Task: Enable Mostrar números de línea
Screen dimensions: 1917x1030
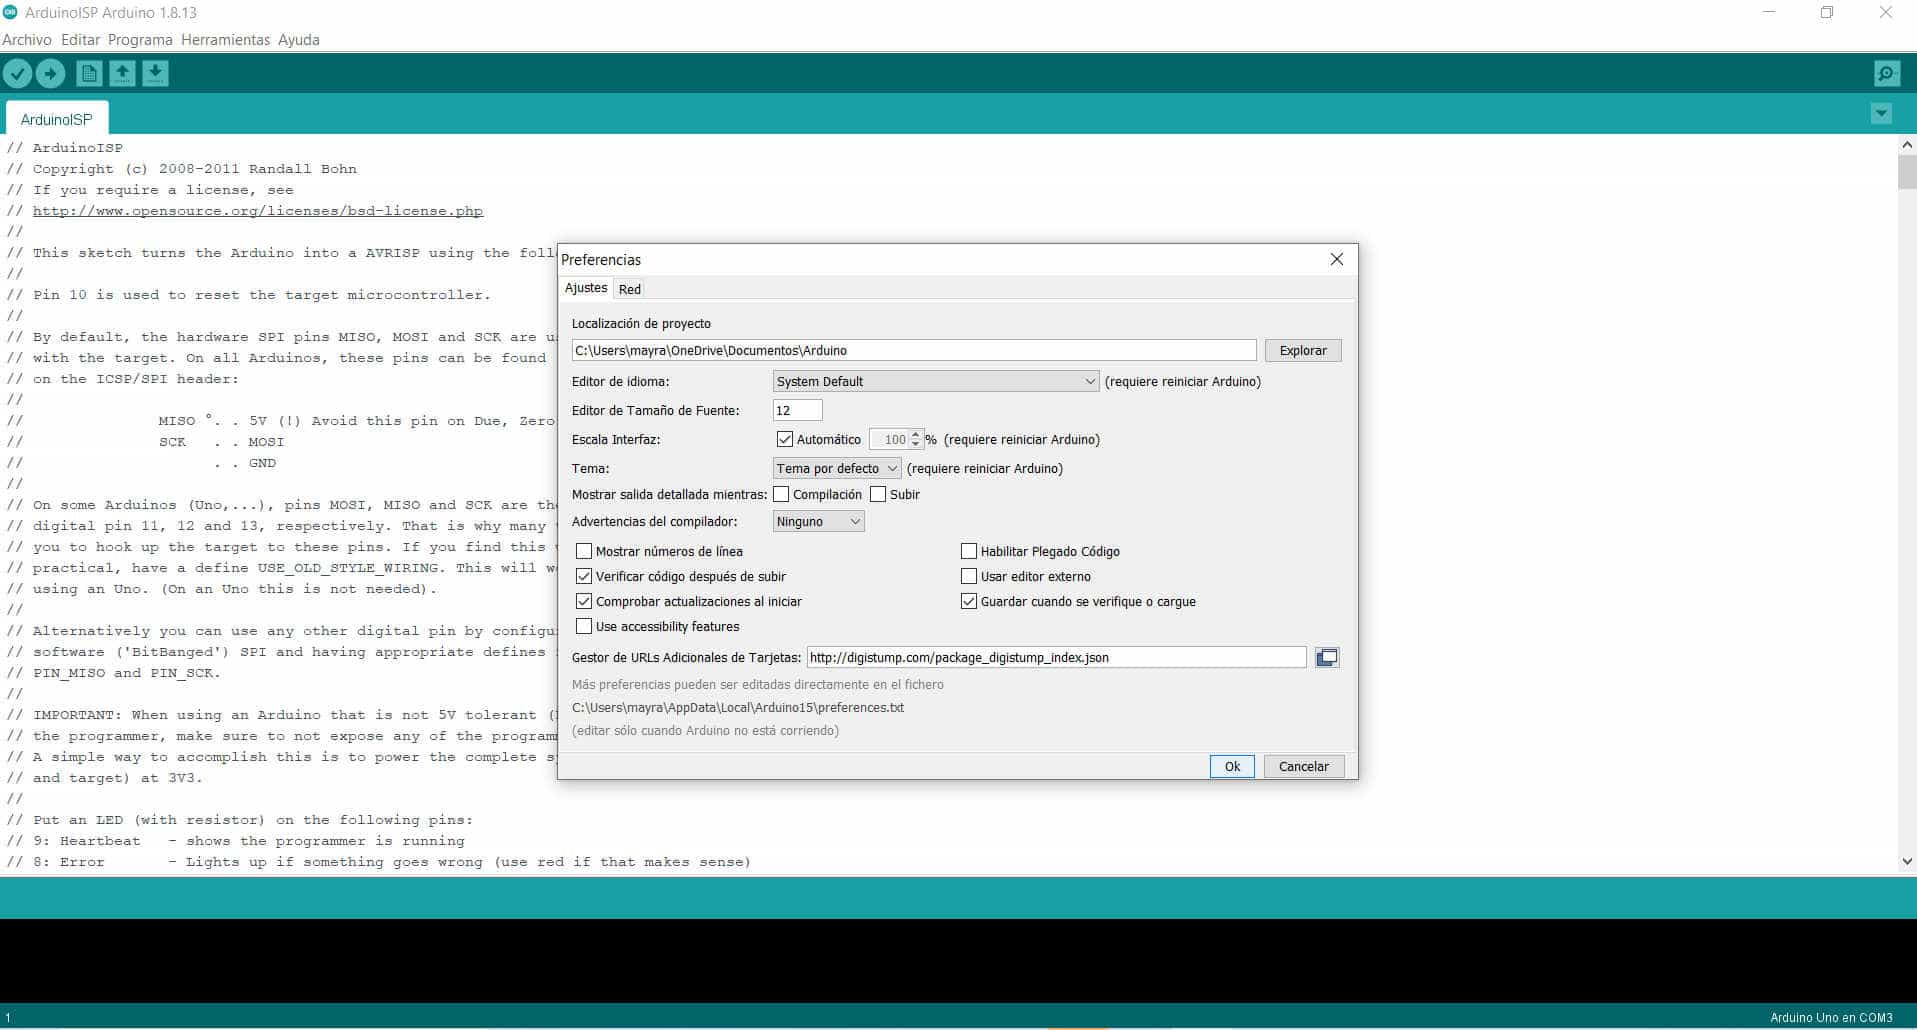Action: [x=584, y=551]
